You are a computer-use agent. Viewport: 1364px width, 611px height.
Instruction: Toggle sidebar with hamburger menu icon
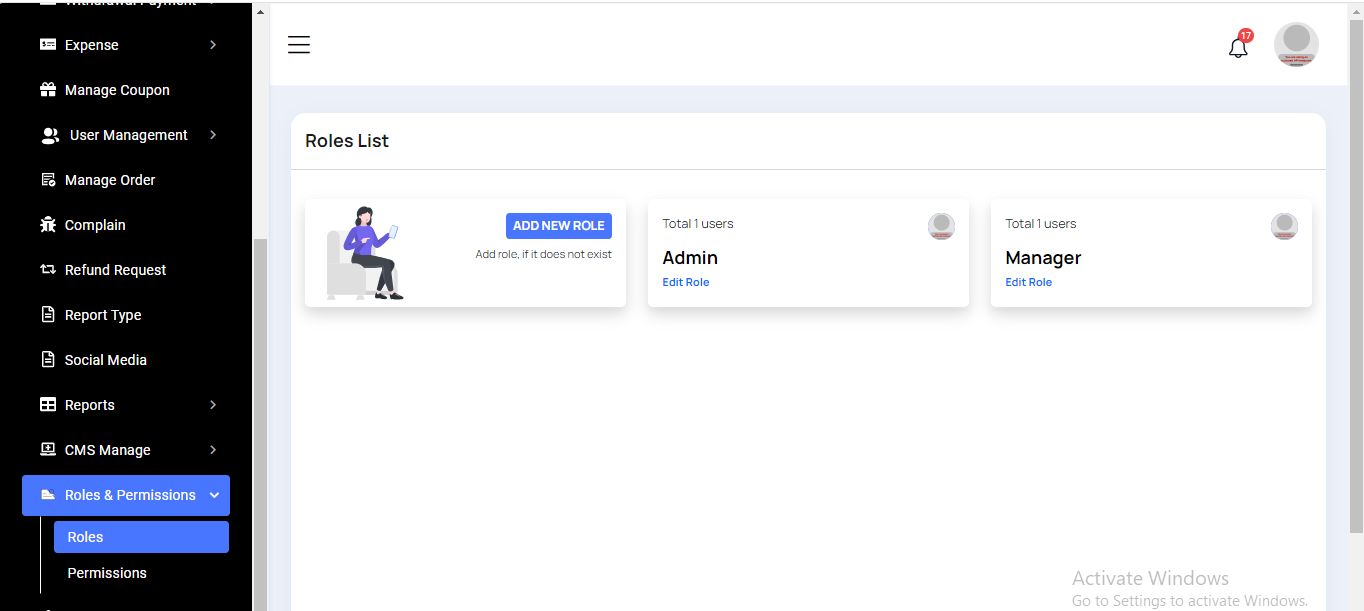point(299,45)
